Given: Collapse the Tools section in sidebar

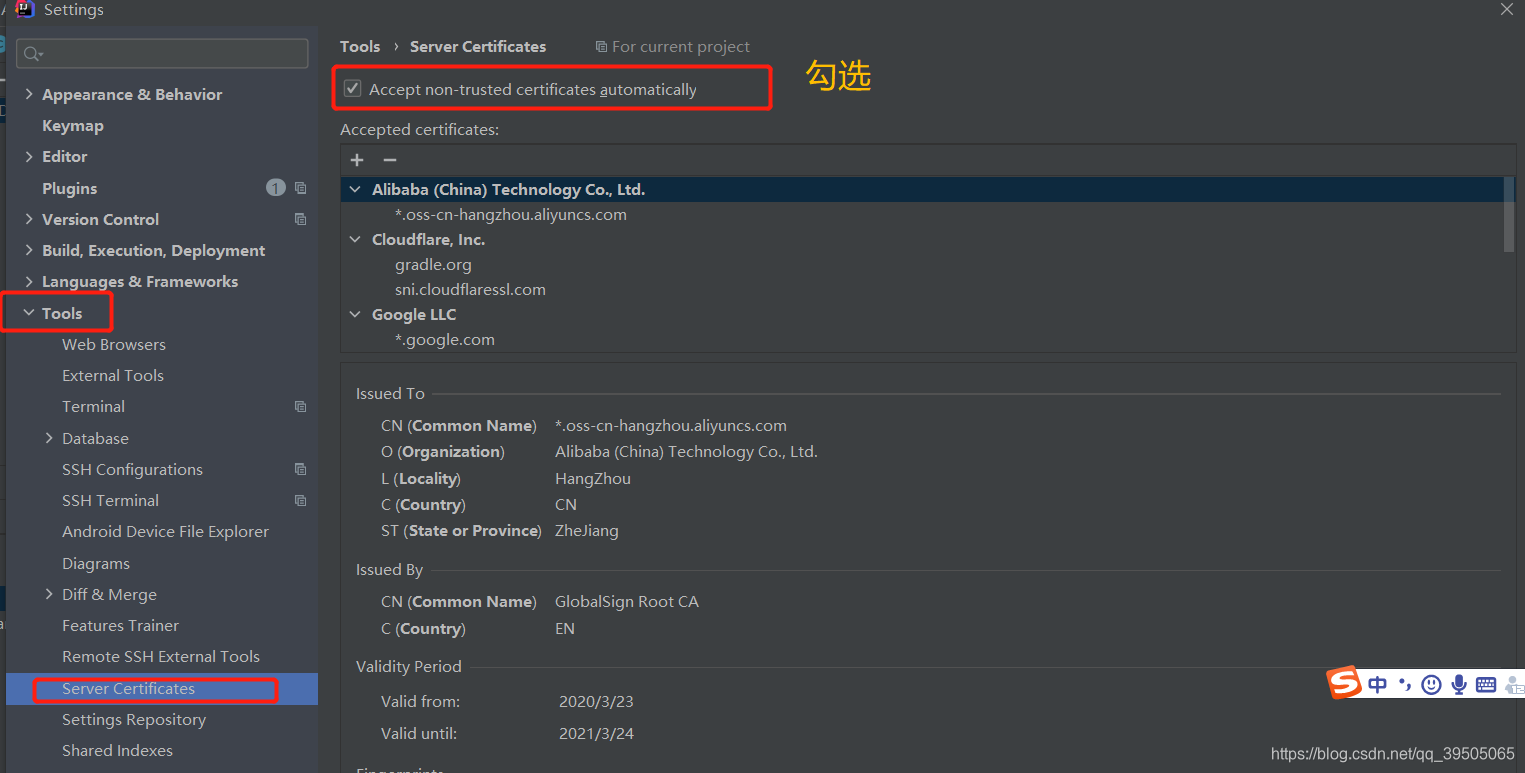Looking at the screenshot, I should 28,312.
